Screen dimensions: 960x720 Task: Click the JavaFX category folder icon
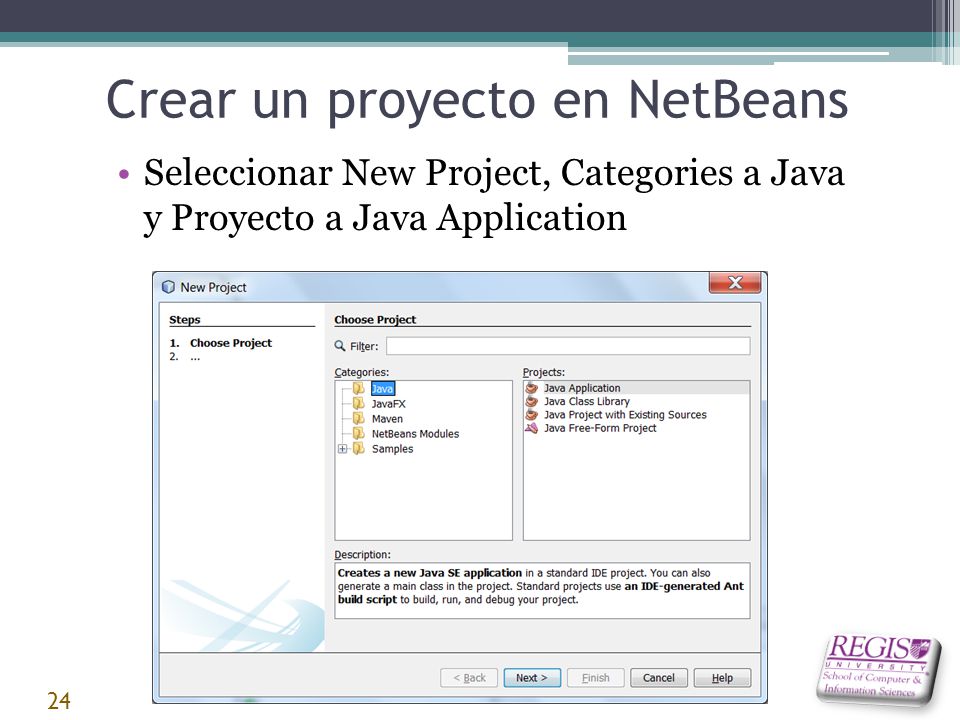click(x=359, y=403)
